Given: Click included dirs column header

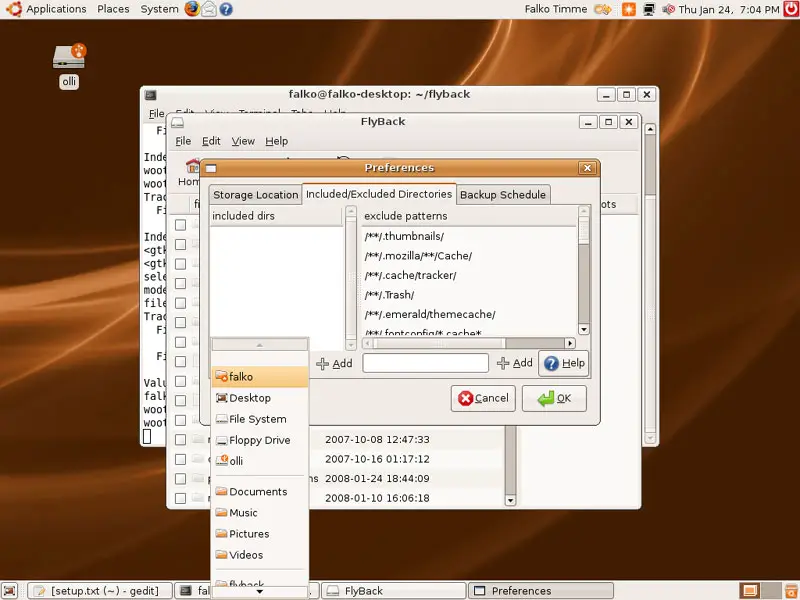Looking at the screenshot, I should click(276, 216).
